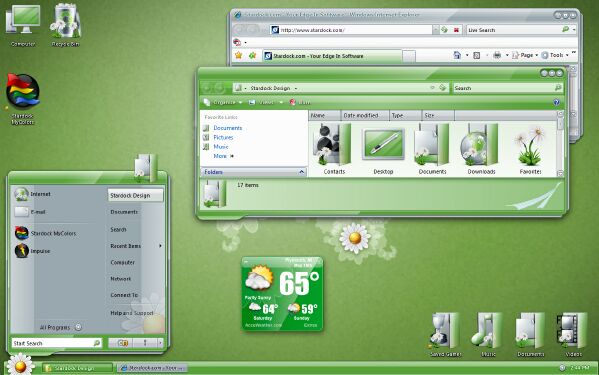Click the Print icon in browser toolbar
599x375 pixels.
tap(497, 55)
